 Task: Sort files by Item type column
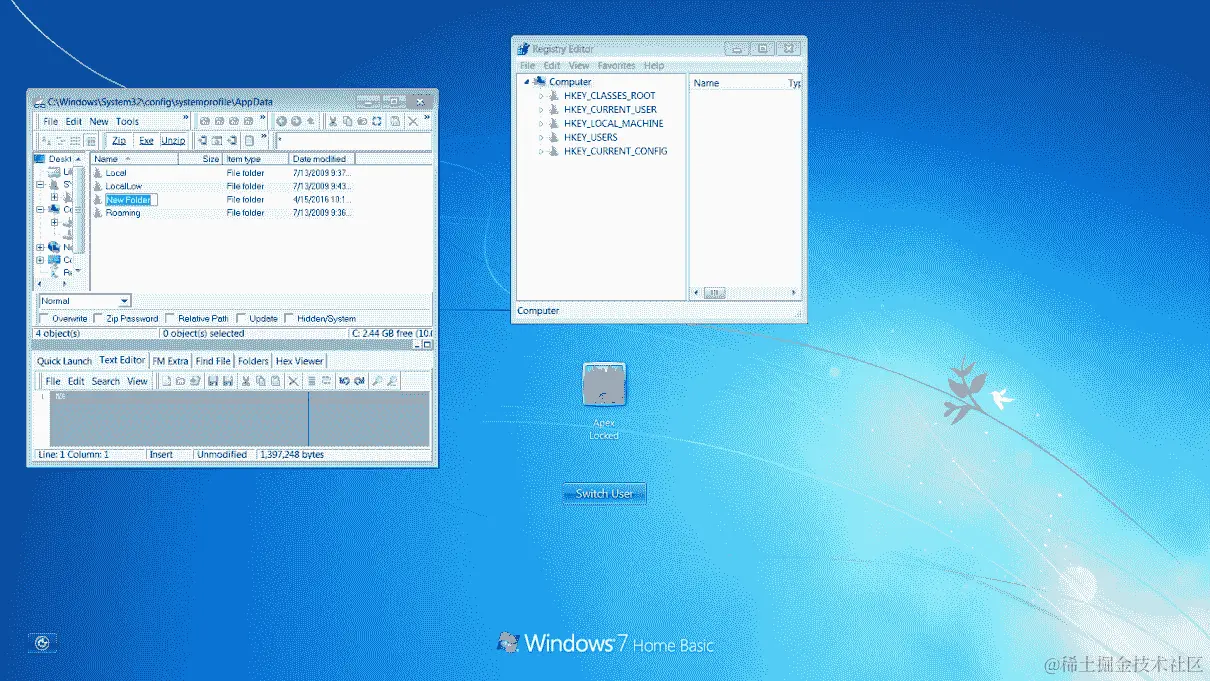(x=256, y=159)
